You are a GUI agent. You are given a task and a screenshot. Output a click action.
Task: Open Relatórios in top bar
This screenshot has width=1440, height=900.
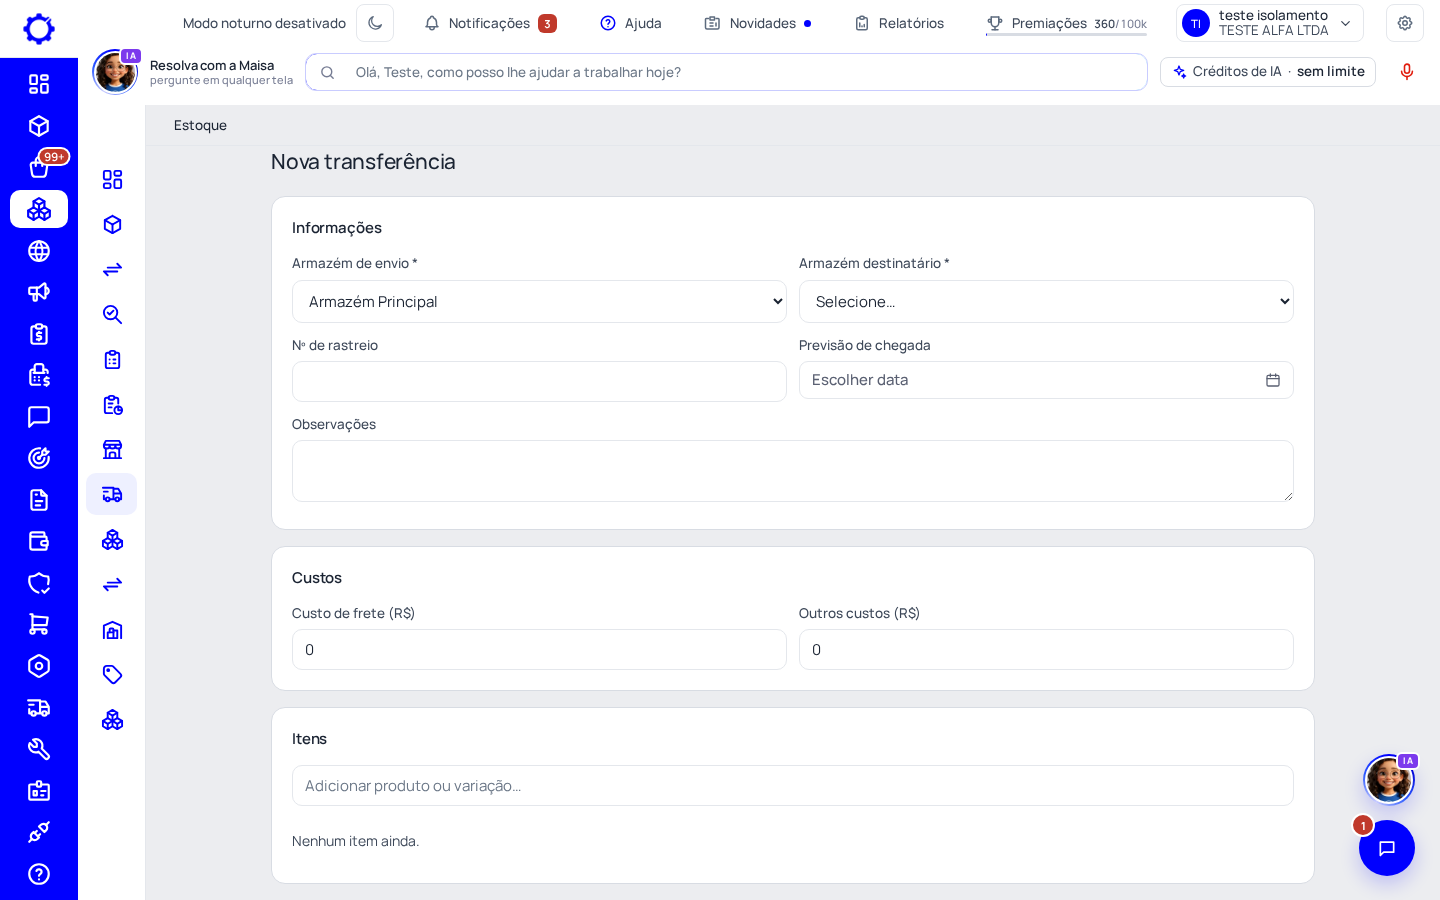pos(899,23)
